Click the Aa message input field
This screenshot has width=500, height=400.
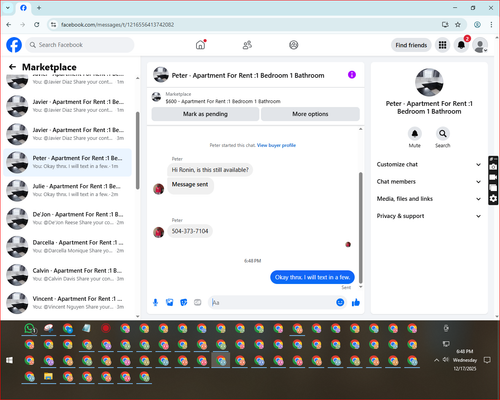click(273, 303)
